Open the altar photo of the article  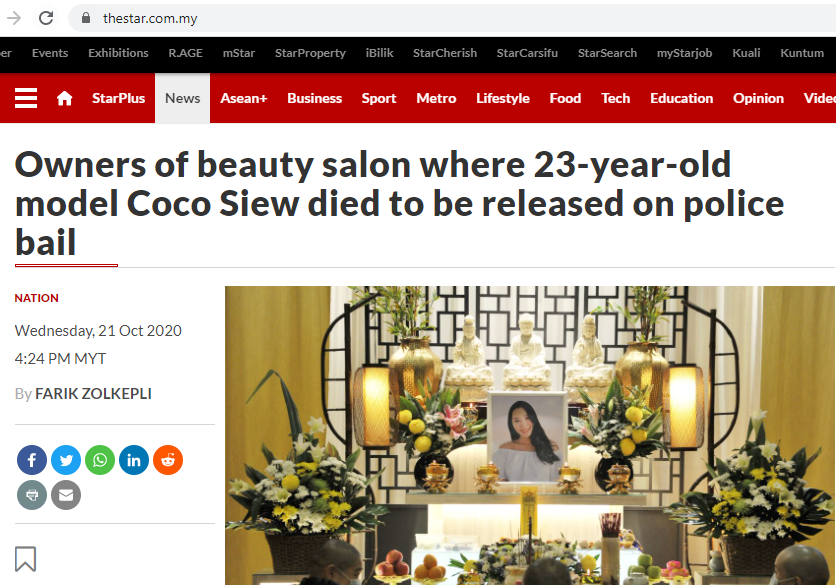click(530, 435)
